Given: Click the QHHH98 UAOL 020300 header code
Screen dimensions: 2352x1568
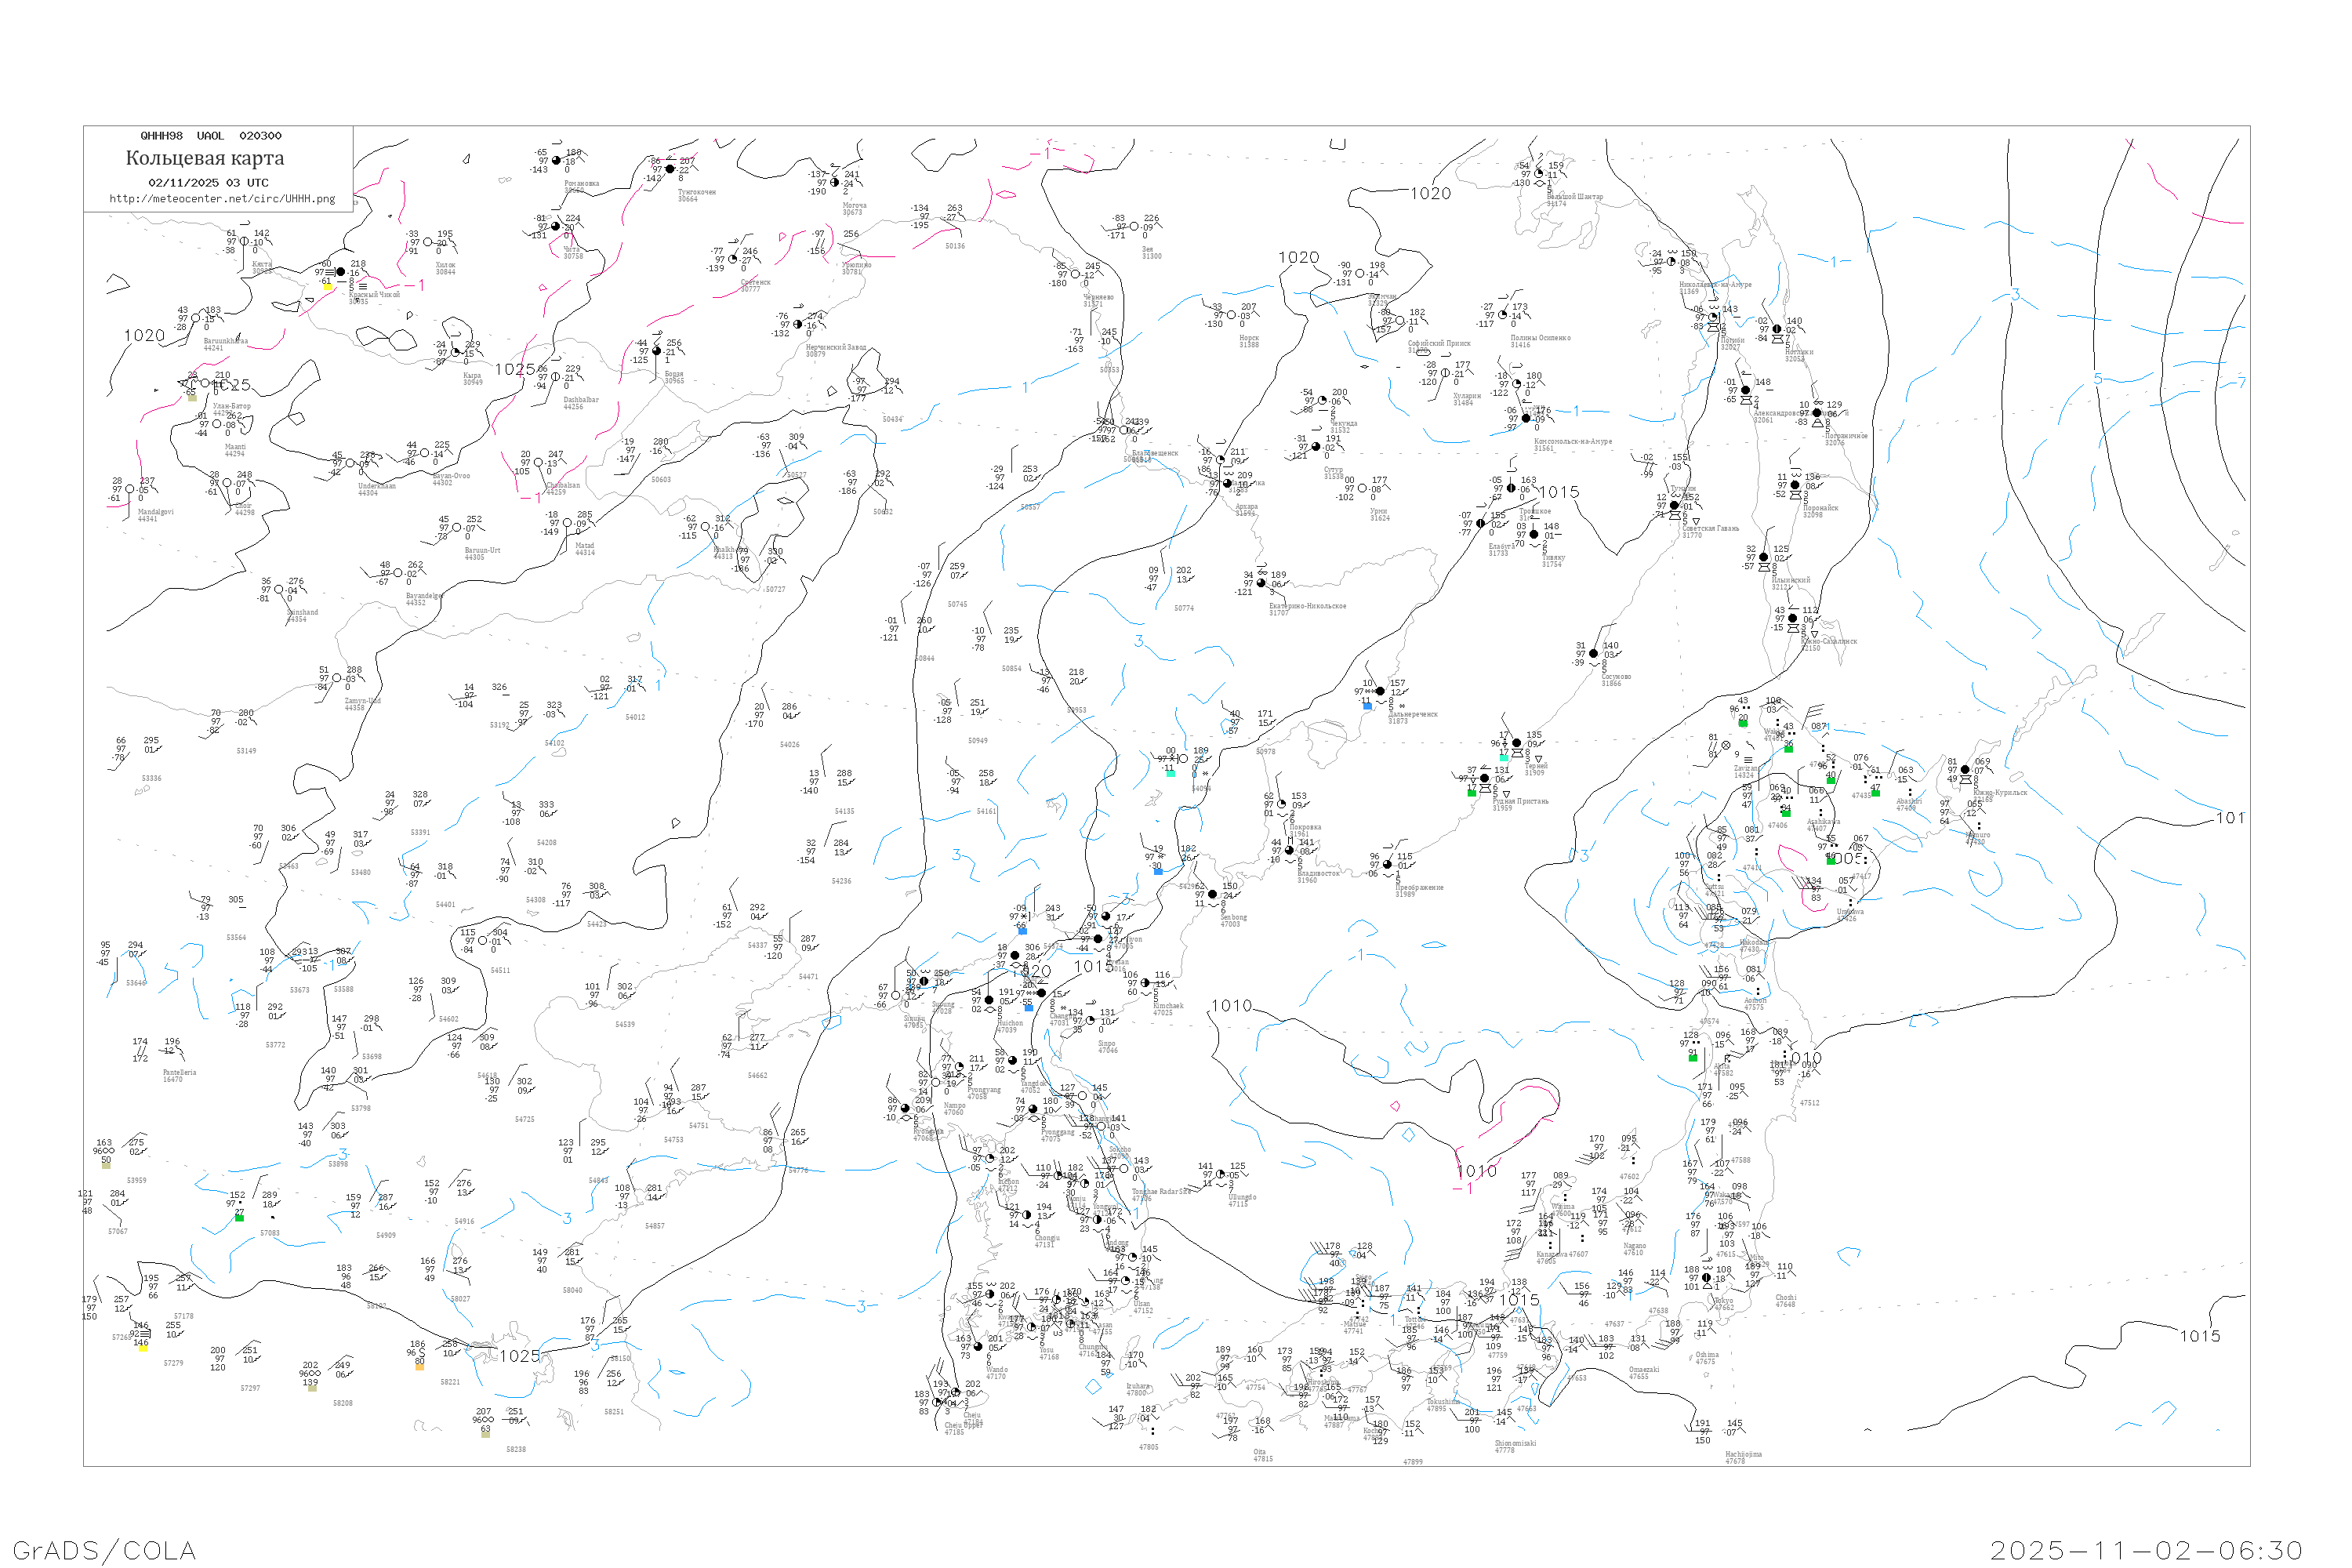Looking at the screenshot, I should pos(210,136).
